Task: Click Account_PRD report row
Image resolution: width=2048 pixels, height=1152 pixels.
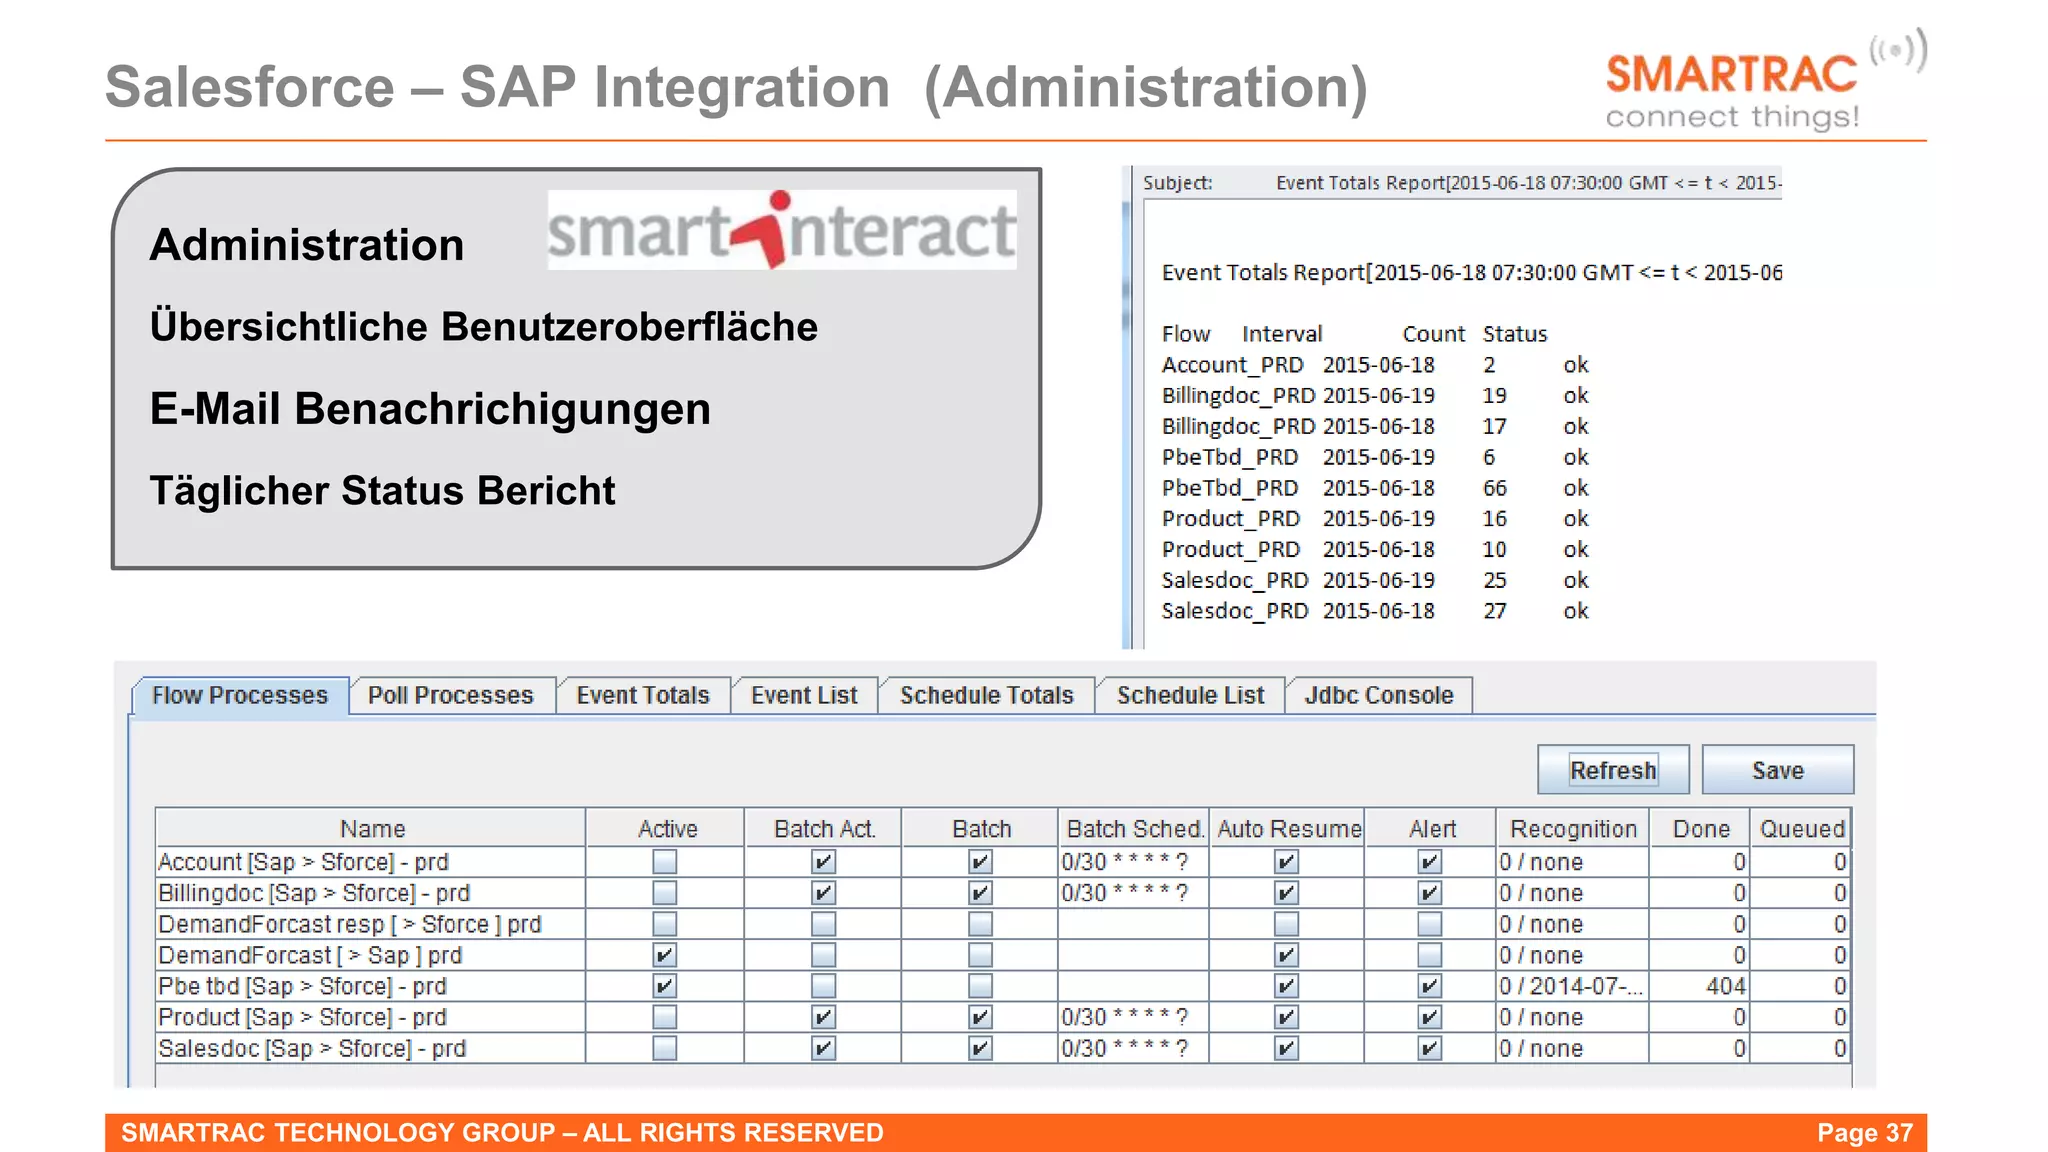Action: point(1375,365)
